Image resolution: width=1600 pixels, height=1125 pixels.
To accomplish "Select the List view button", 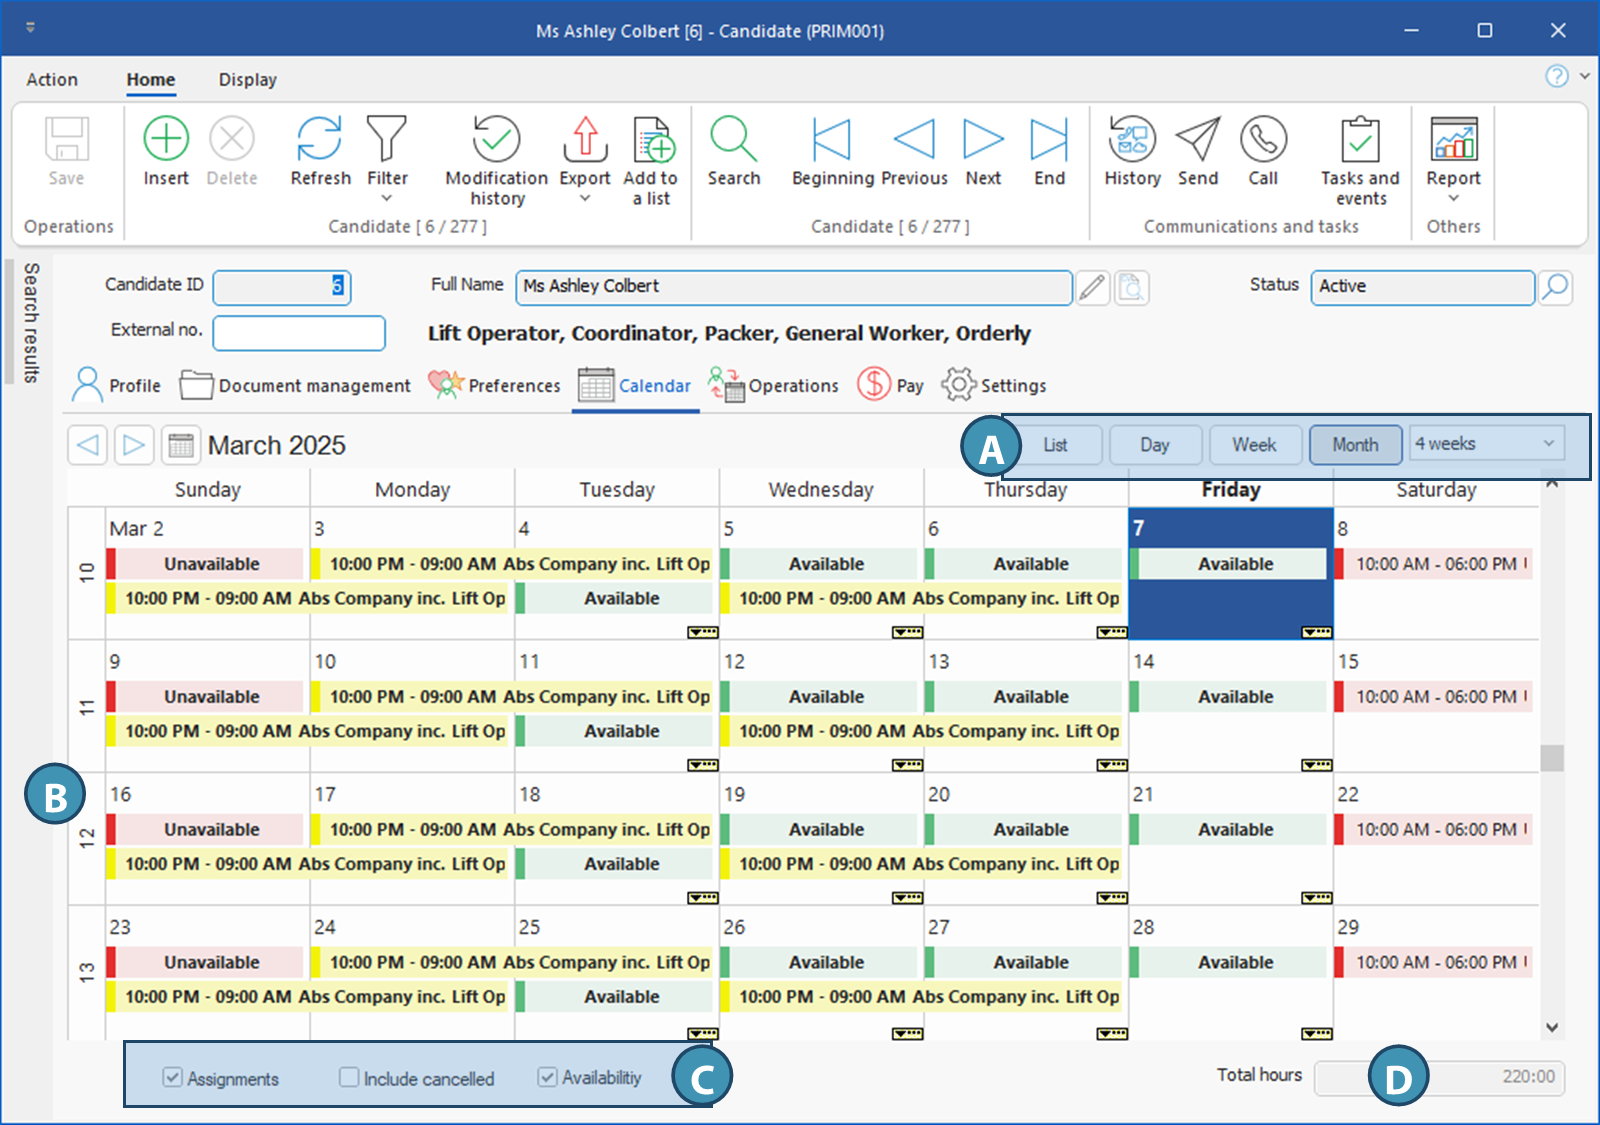I will tap(1055, 444).
